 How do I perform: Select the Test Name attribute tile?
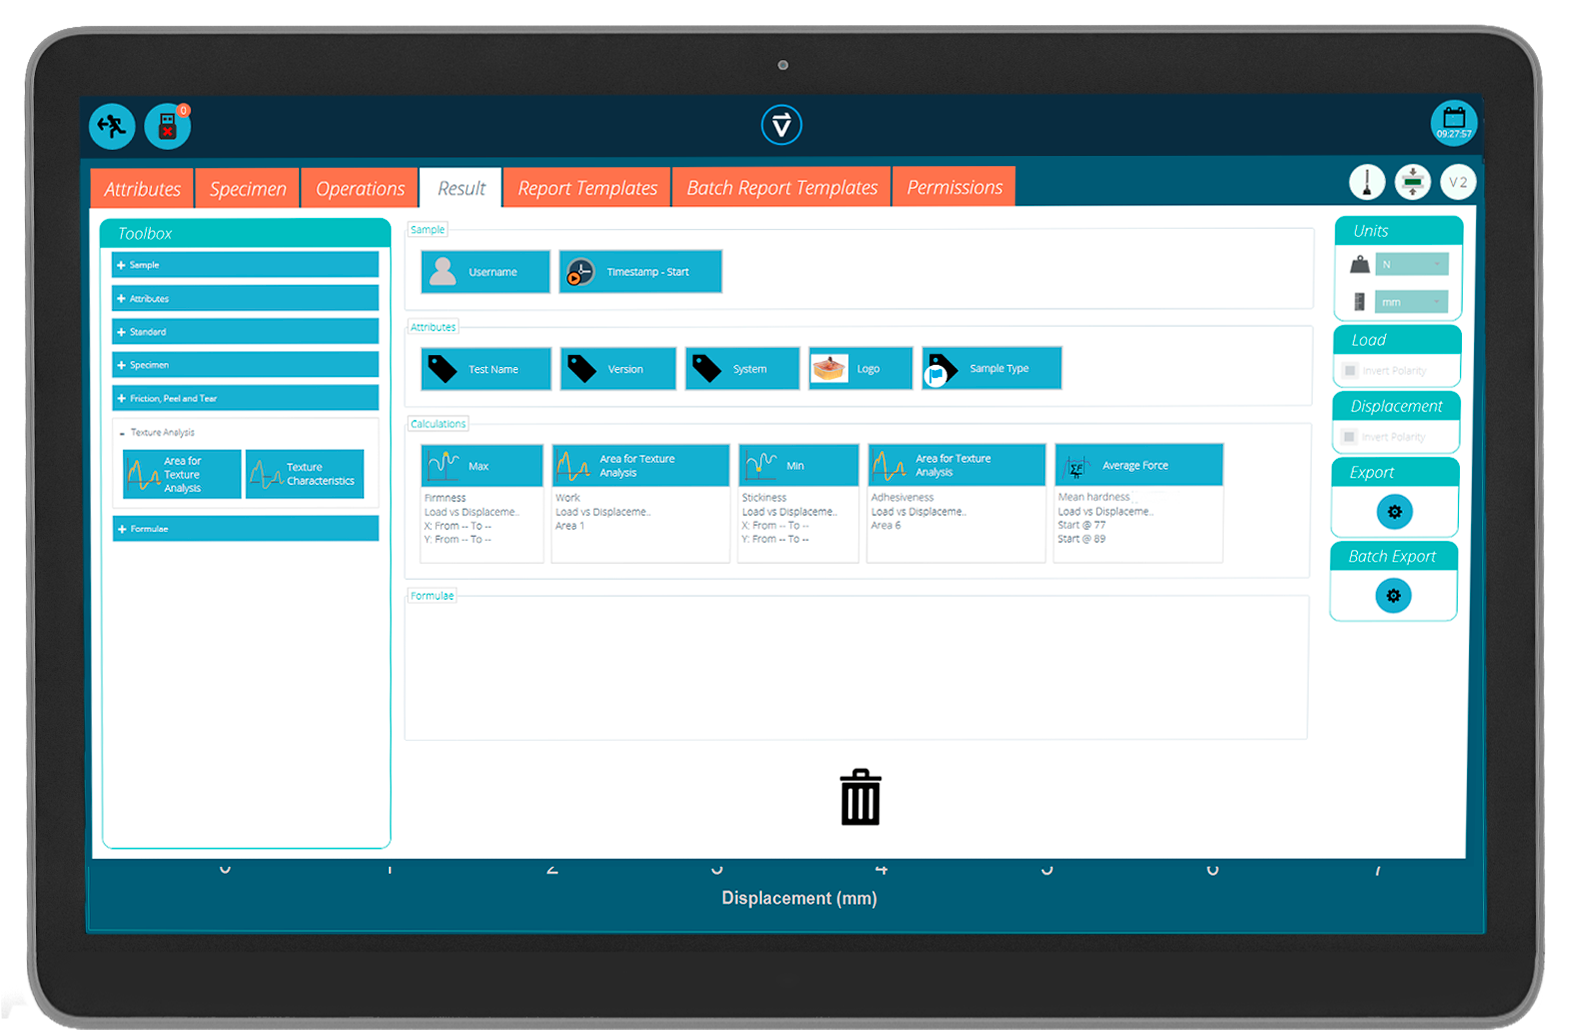[486, 369]
